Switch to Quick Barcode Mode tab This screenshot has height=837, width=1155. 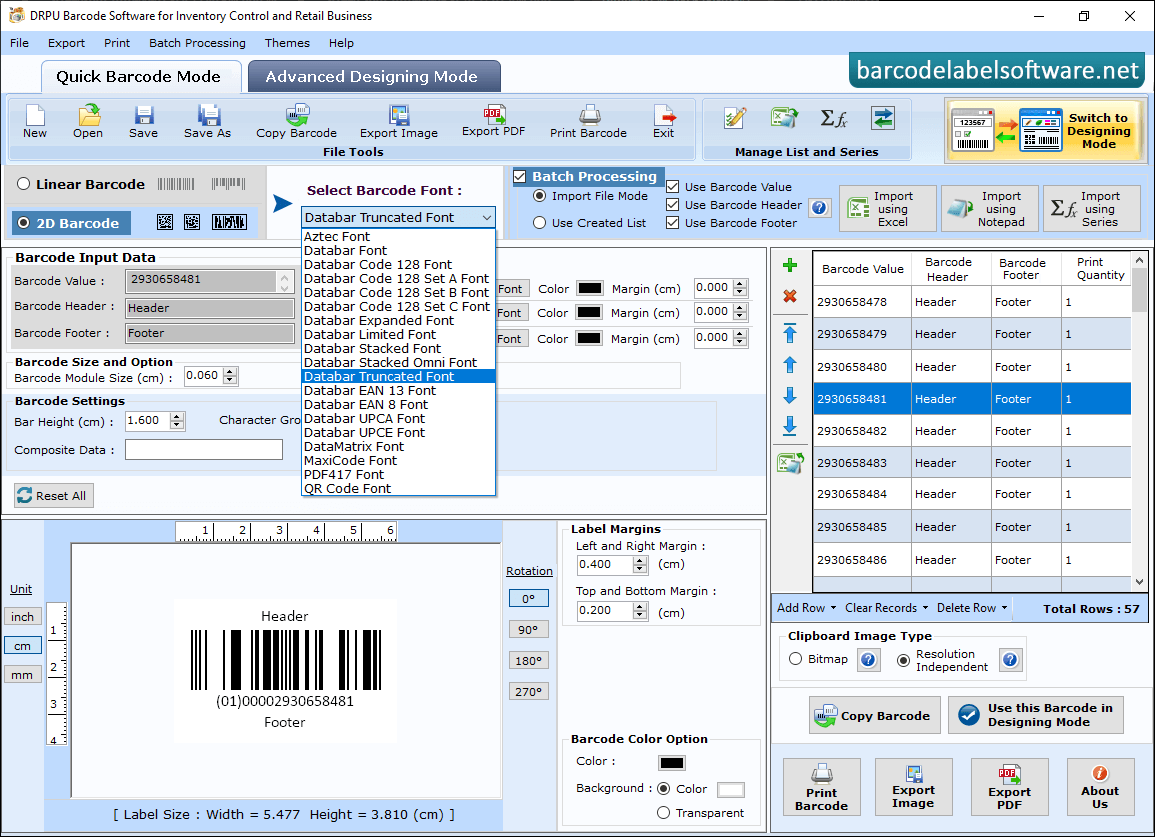140,77
